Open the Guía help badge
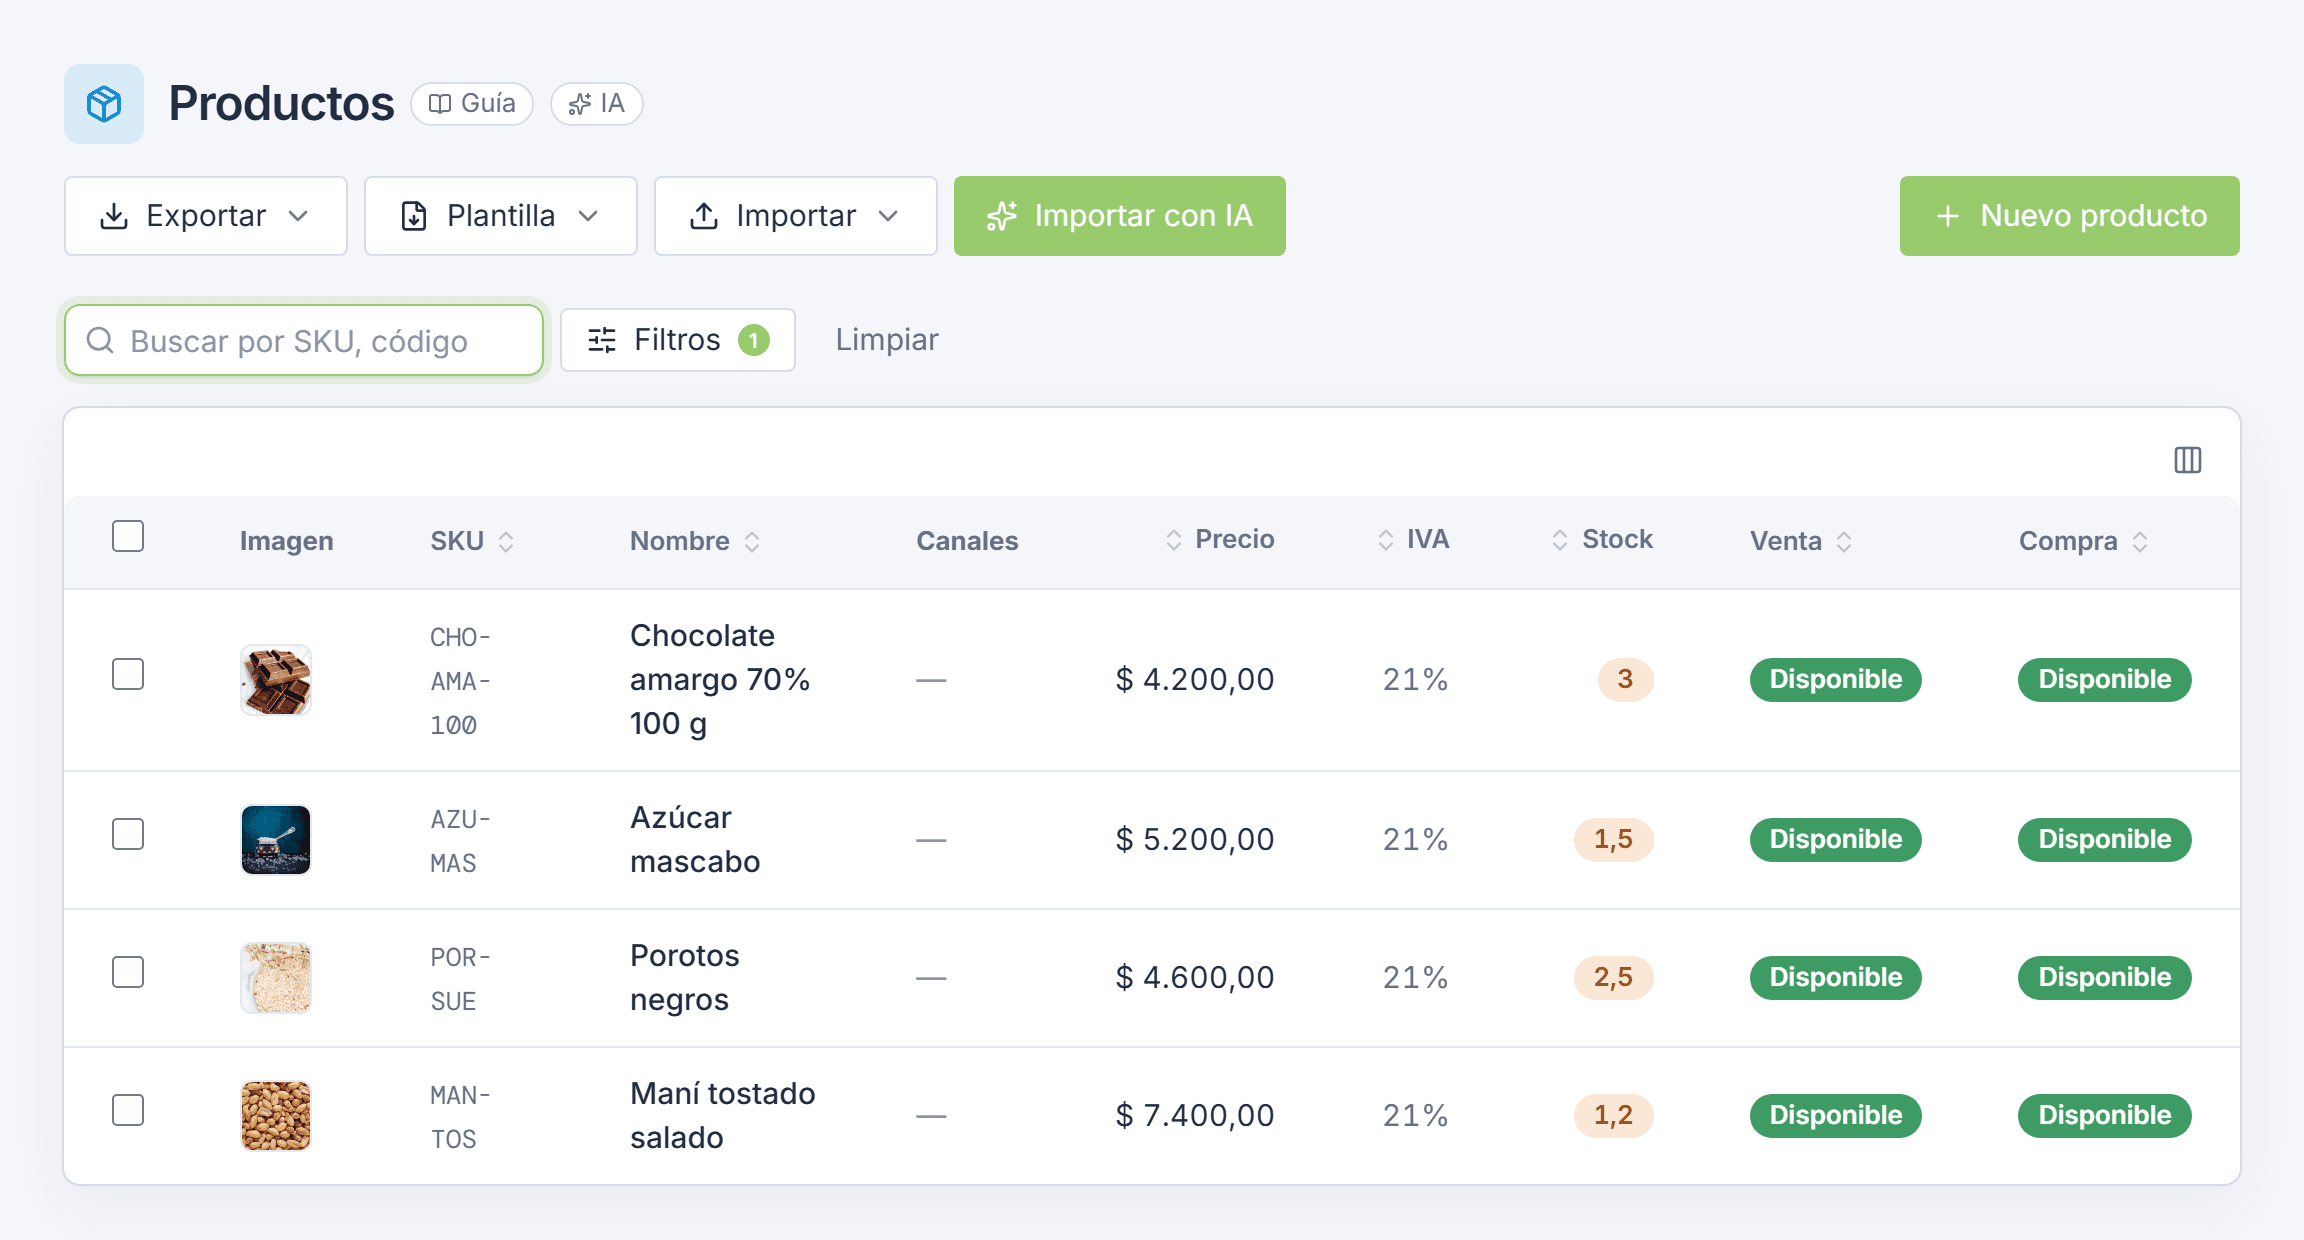2304x1240 pixels. pyautogui.click(x=472, y=104)
